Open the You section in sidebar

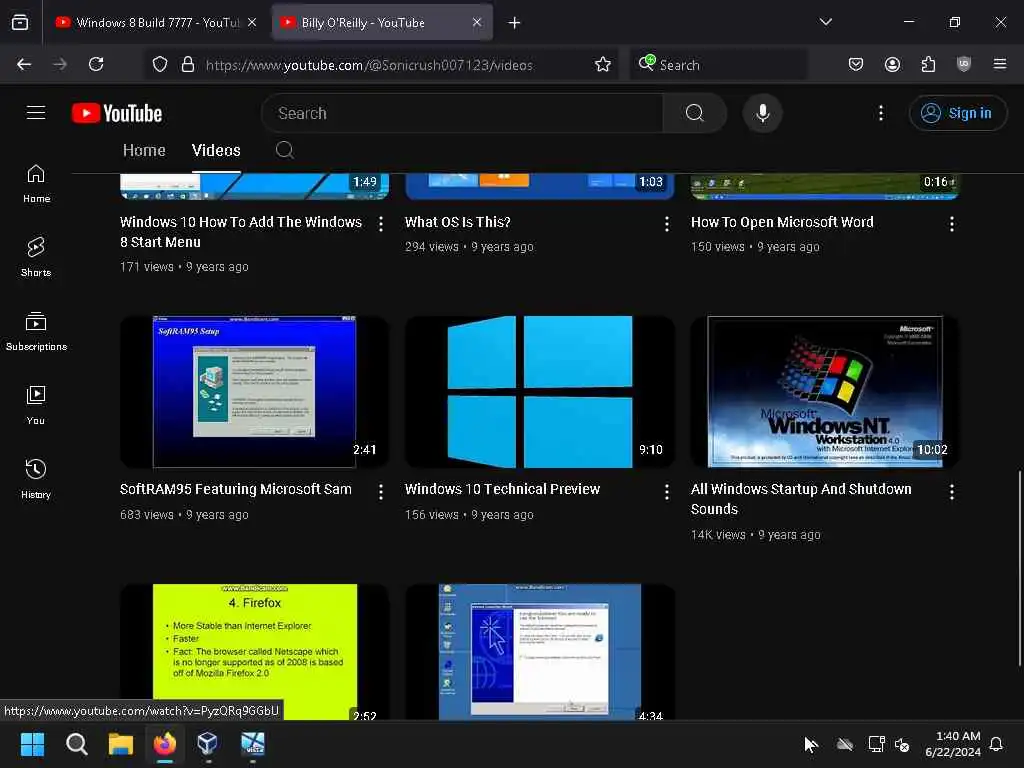pos(36,406)
